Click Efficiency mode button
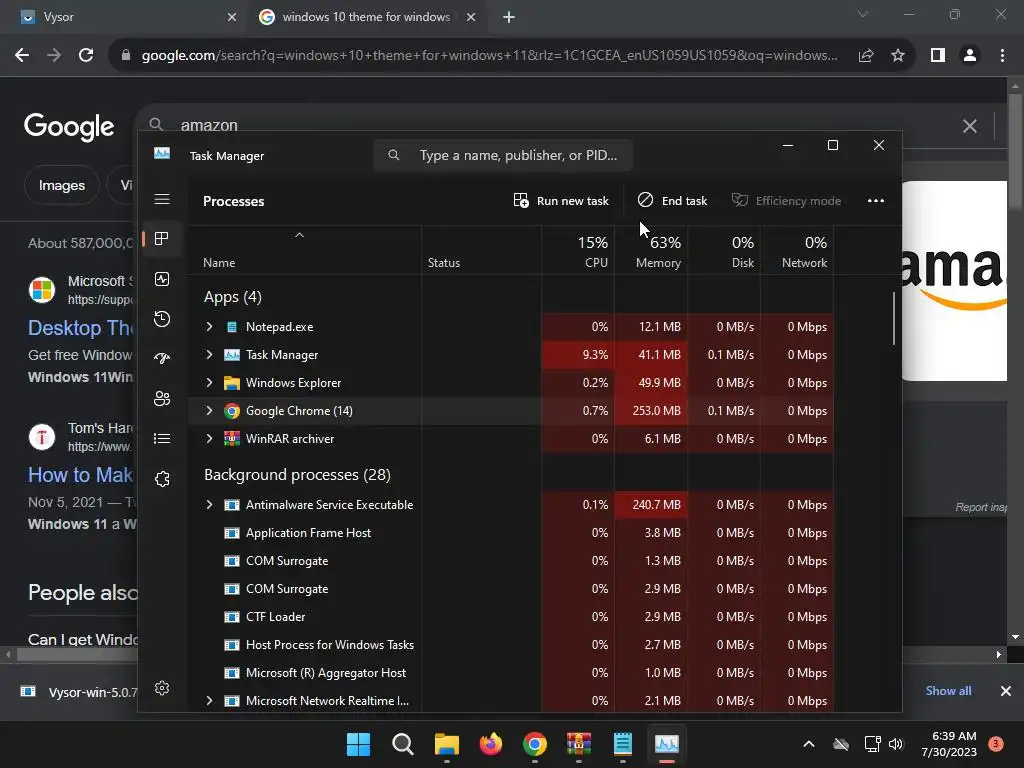Screen dimensions: 1024x768 click(786, 200)
